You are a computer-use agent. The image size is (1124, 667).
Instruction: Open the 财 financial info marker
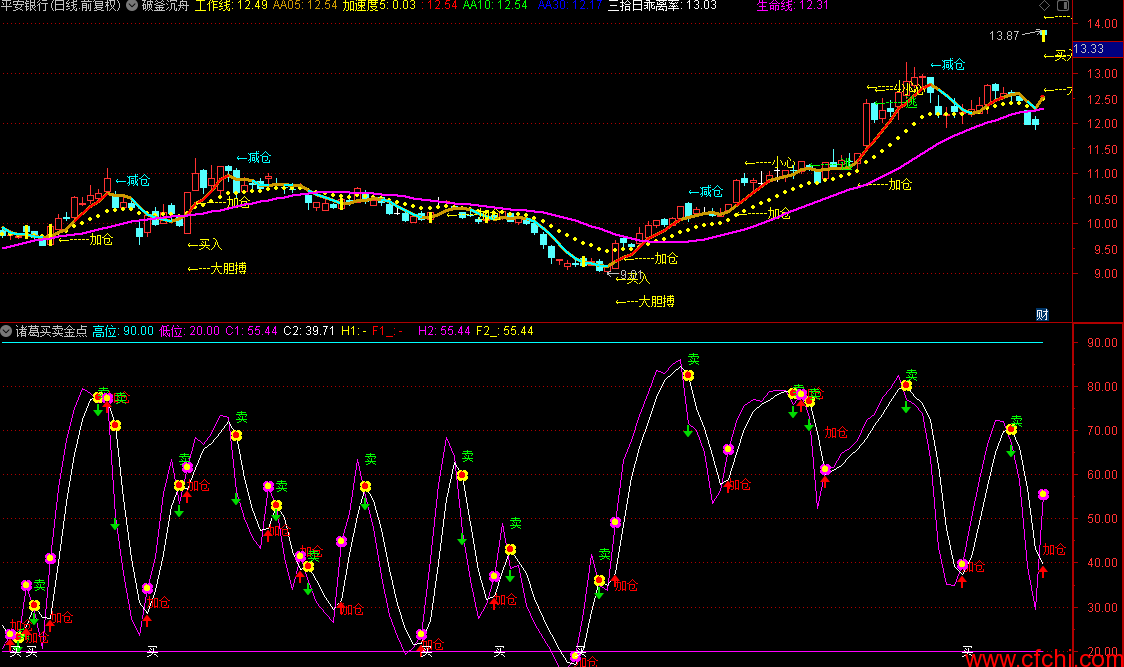click(1042, 314)
